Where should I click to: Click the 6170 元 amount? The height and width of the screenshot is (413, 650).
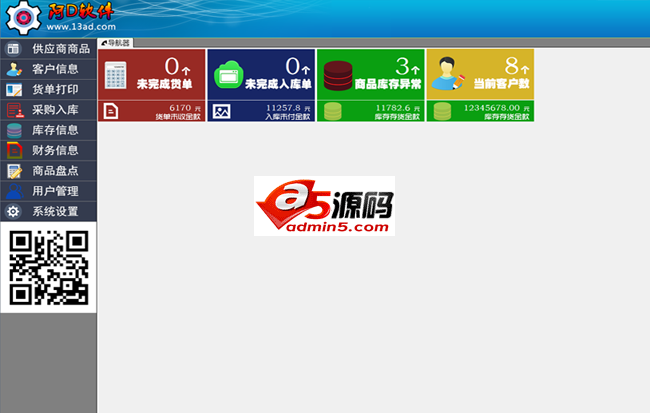[185, 108]
